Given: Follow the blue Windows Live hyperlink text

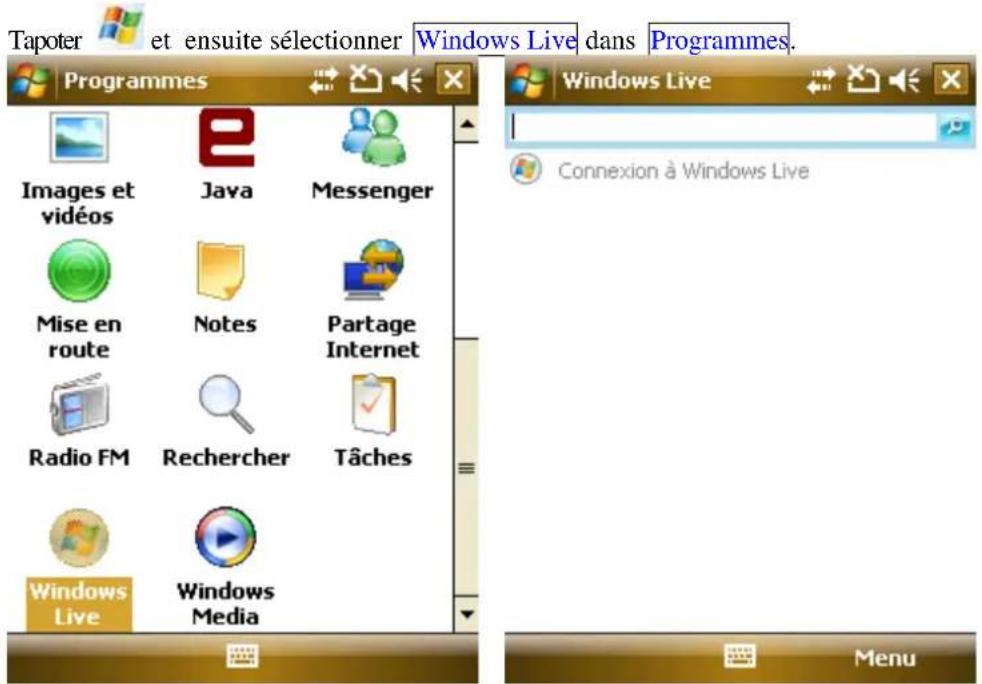Looking at the screenshot, I should click(x=495, y=40).
